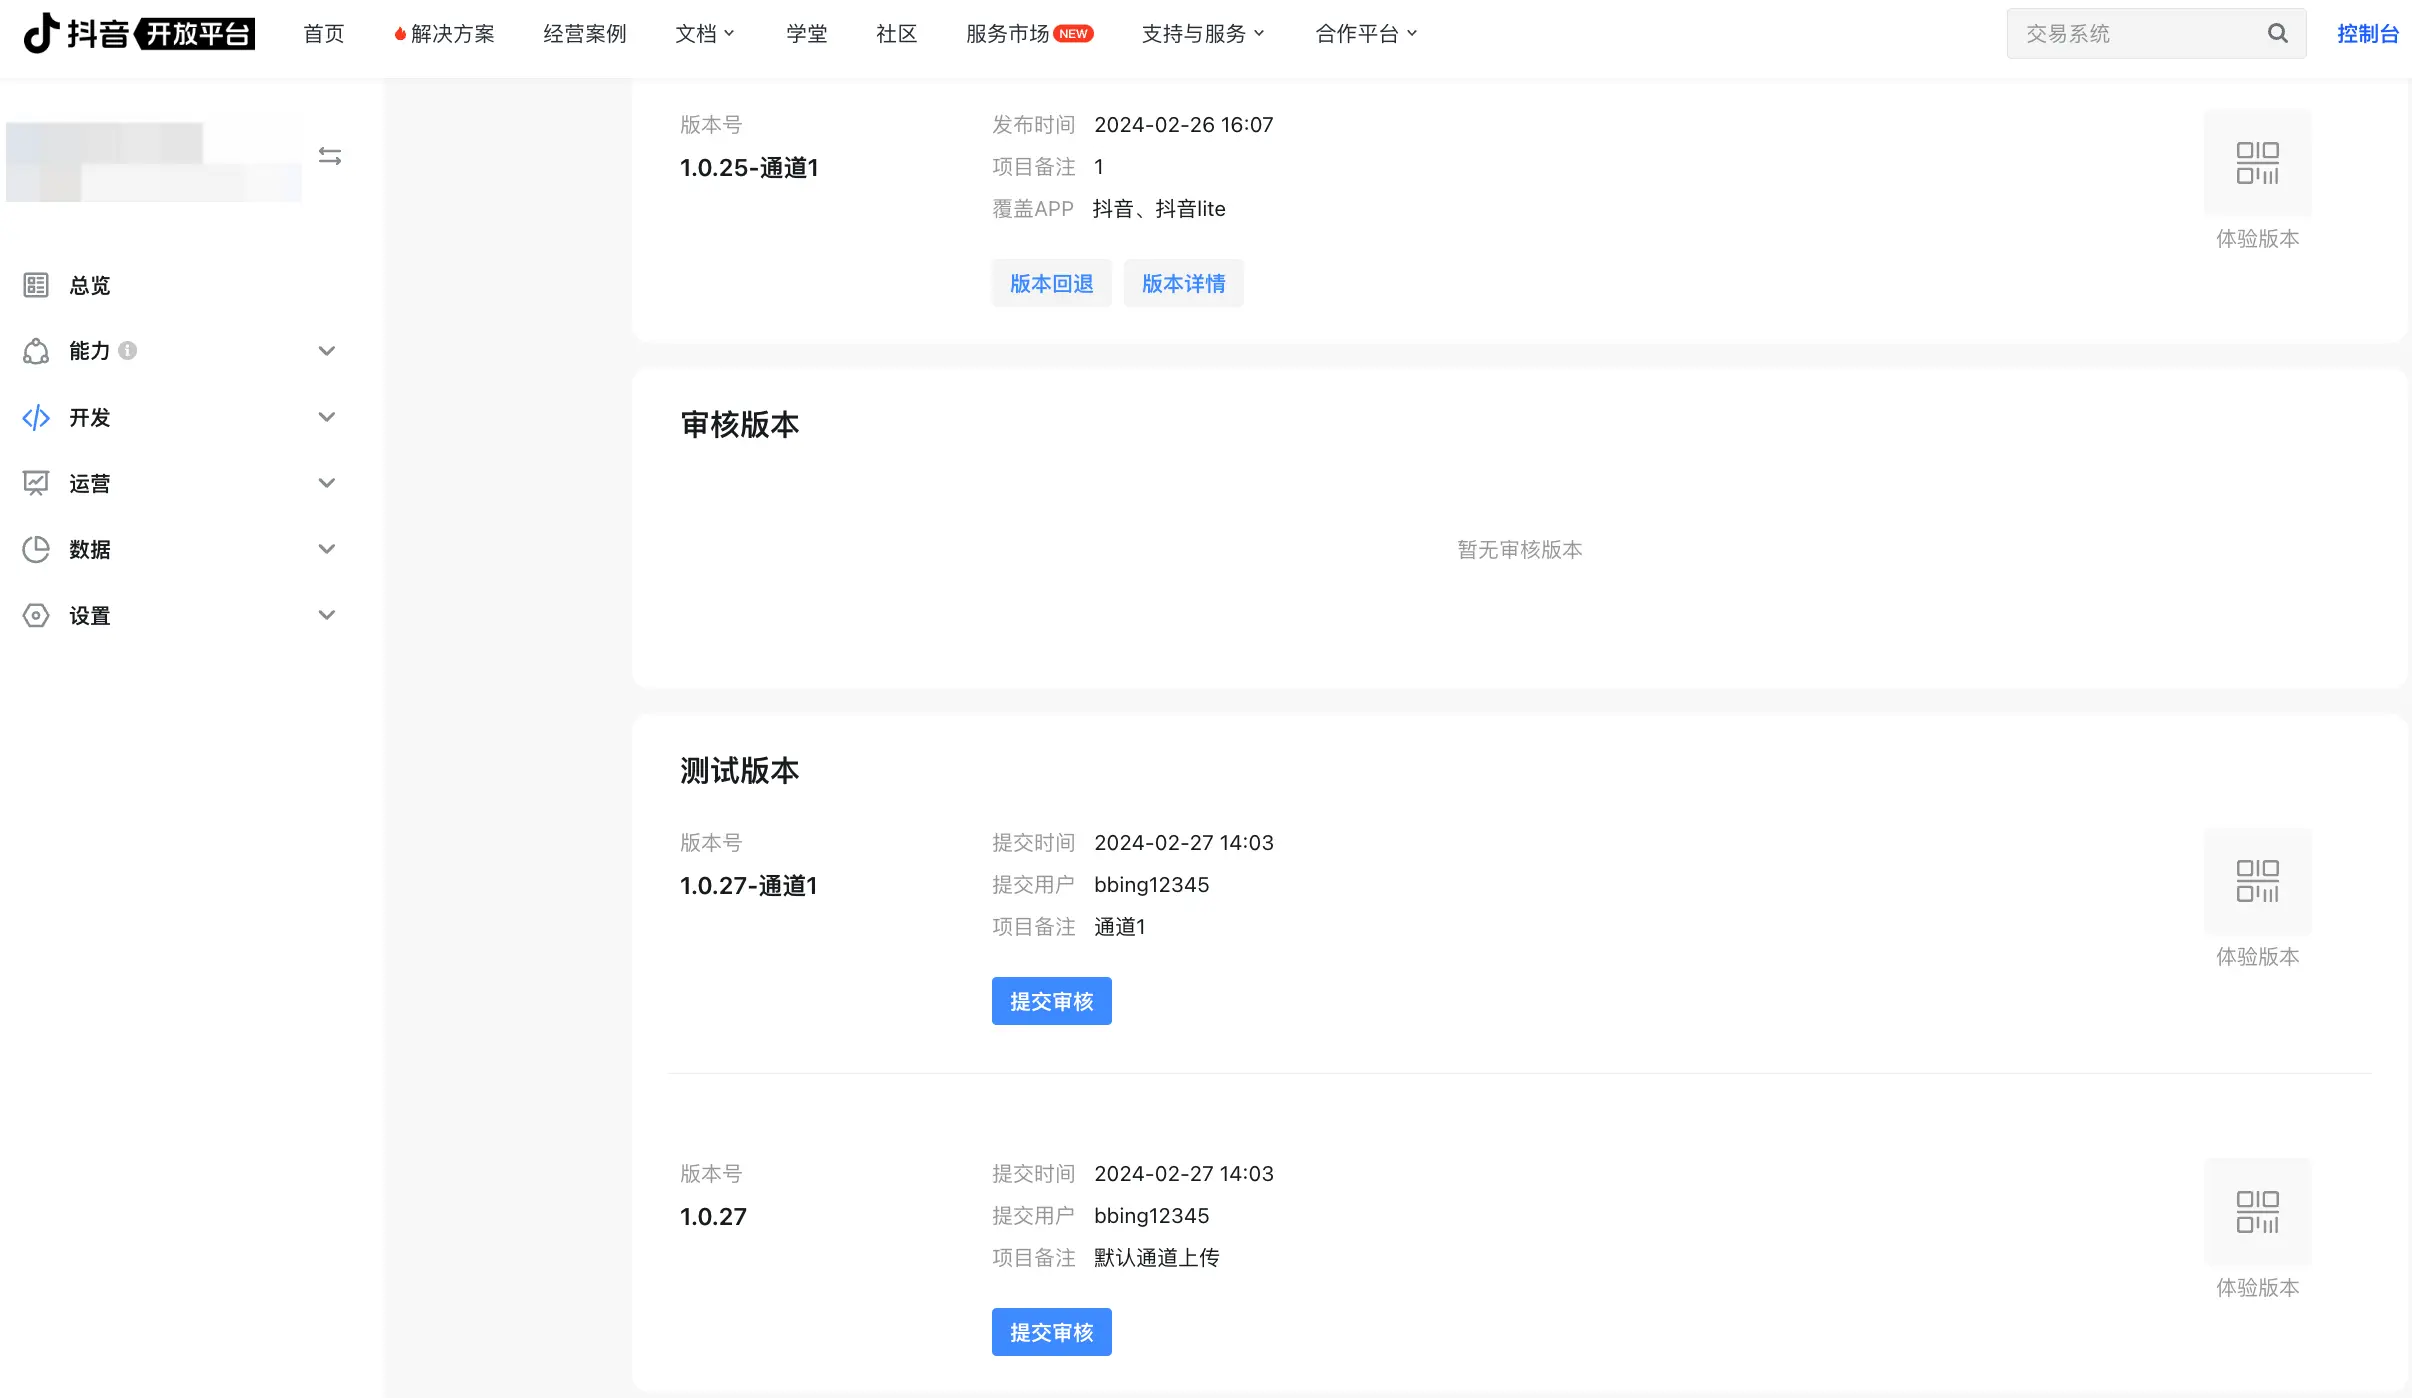Open QR code for version 1.0.25-通道1
The height and width of the screenshot is (1398, 2412).
coord(2257,163)
